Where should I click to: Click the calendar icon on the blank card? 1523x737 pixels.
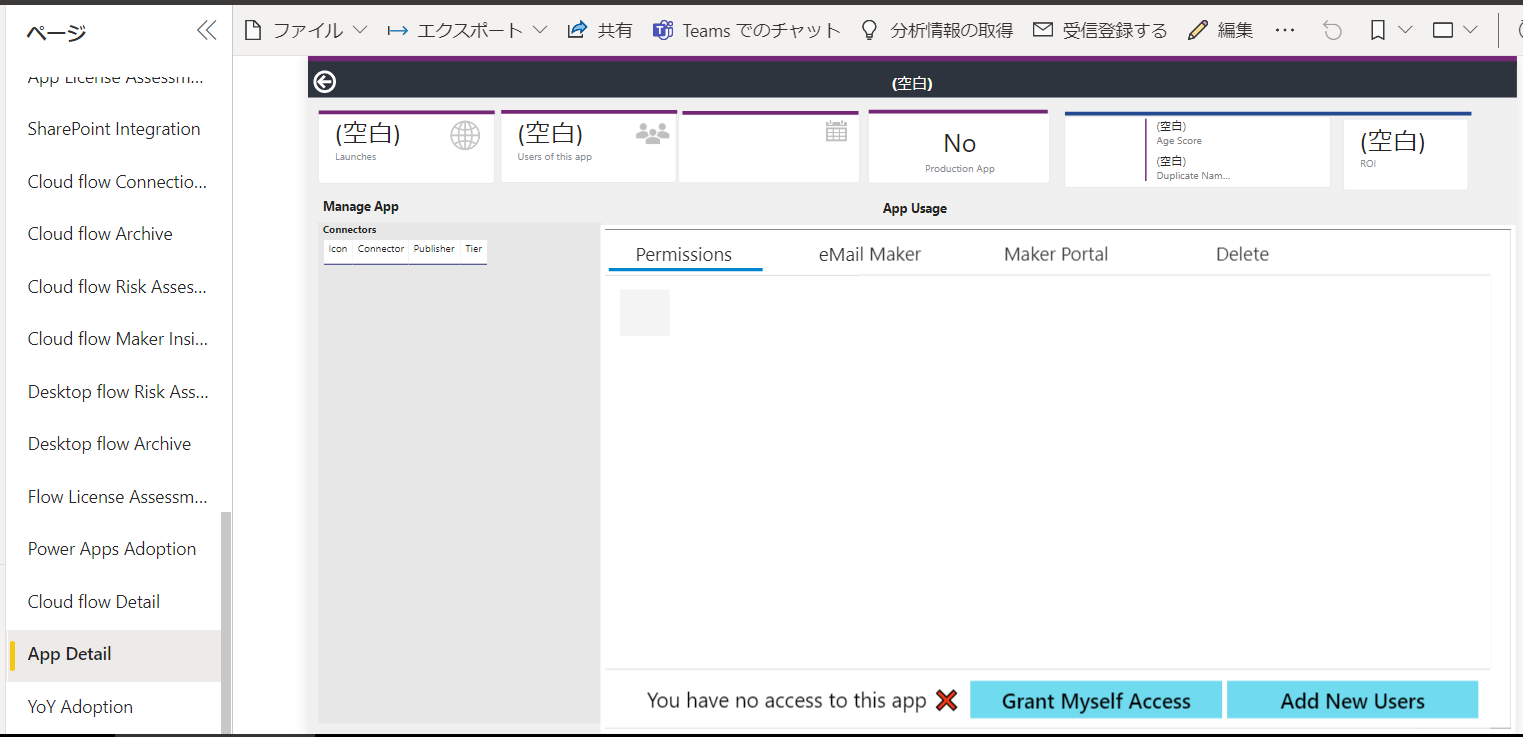[836, 131]
